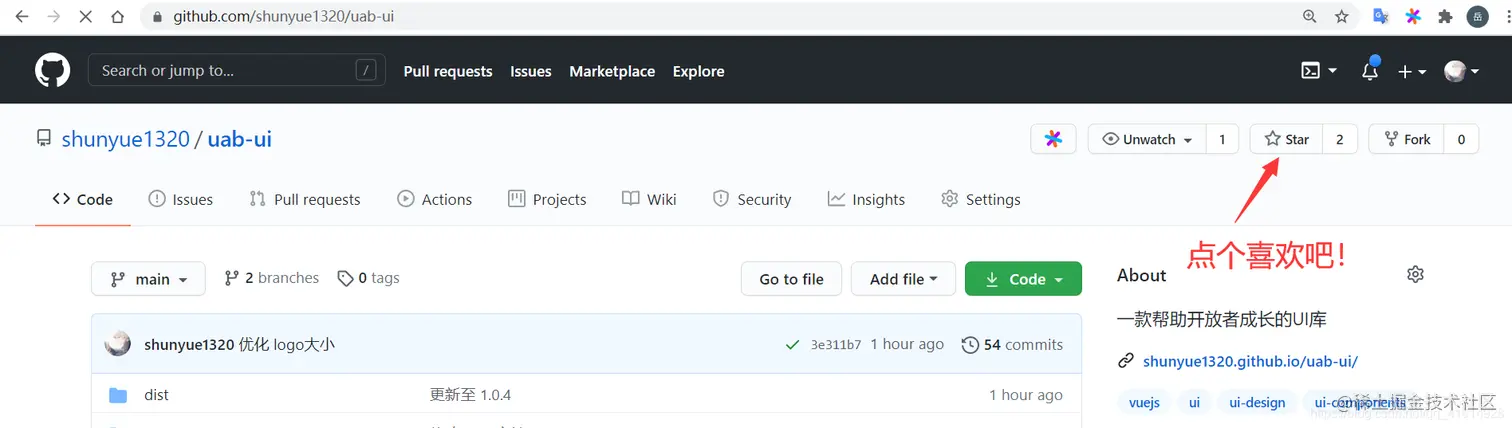1512x428 pixels.
Task: View watchers count 1
Action: 1222,139
